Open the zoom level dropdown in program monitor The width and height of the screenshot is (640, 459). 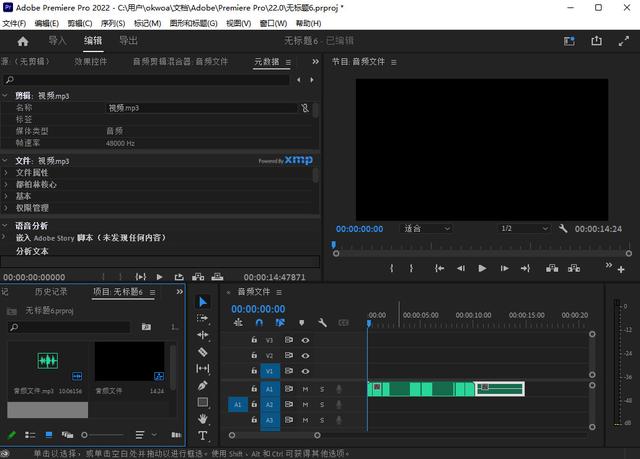point(426,228)
